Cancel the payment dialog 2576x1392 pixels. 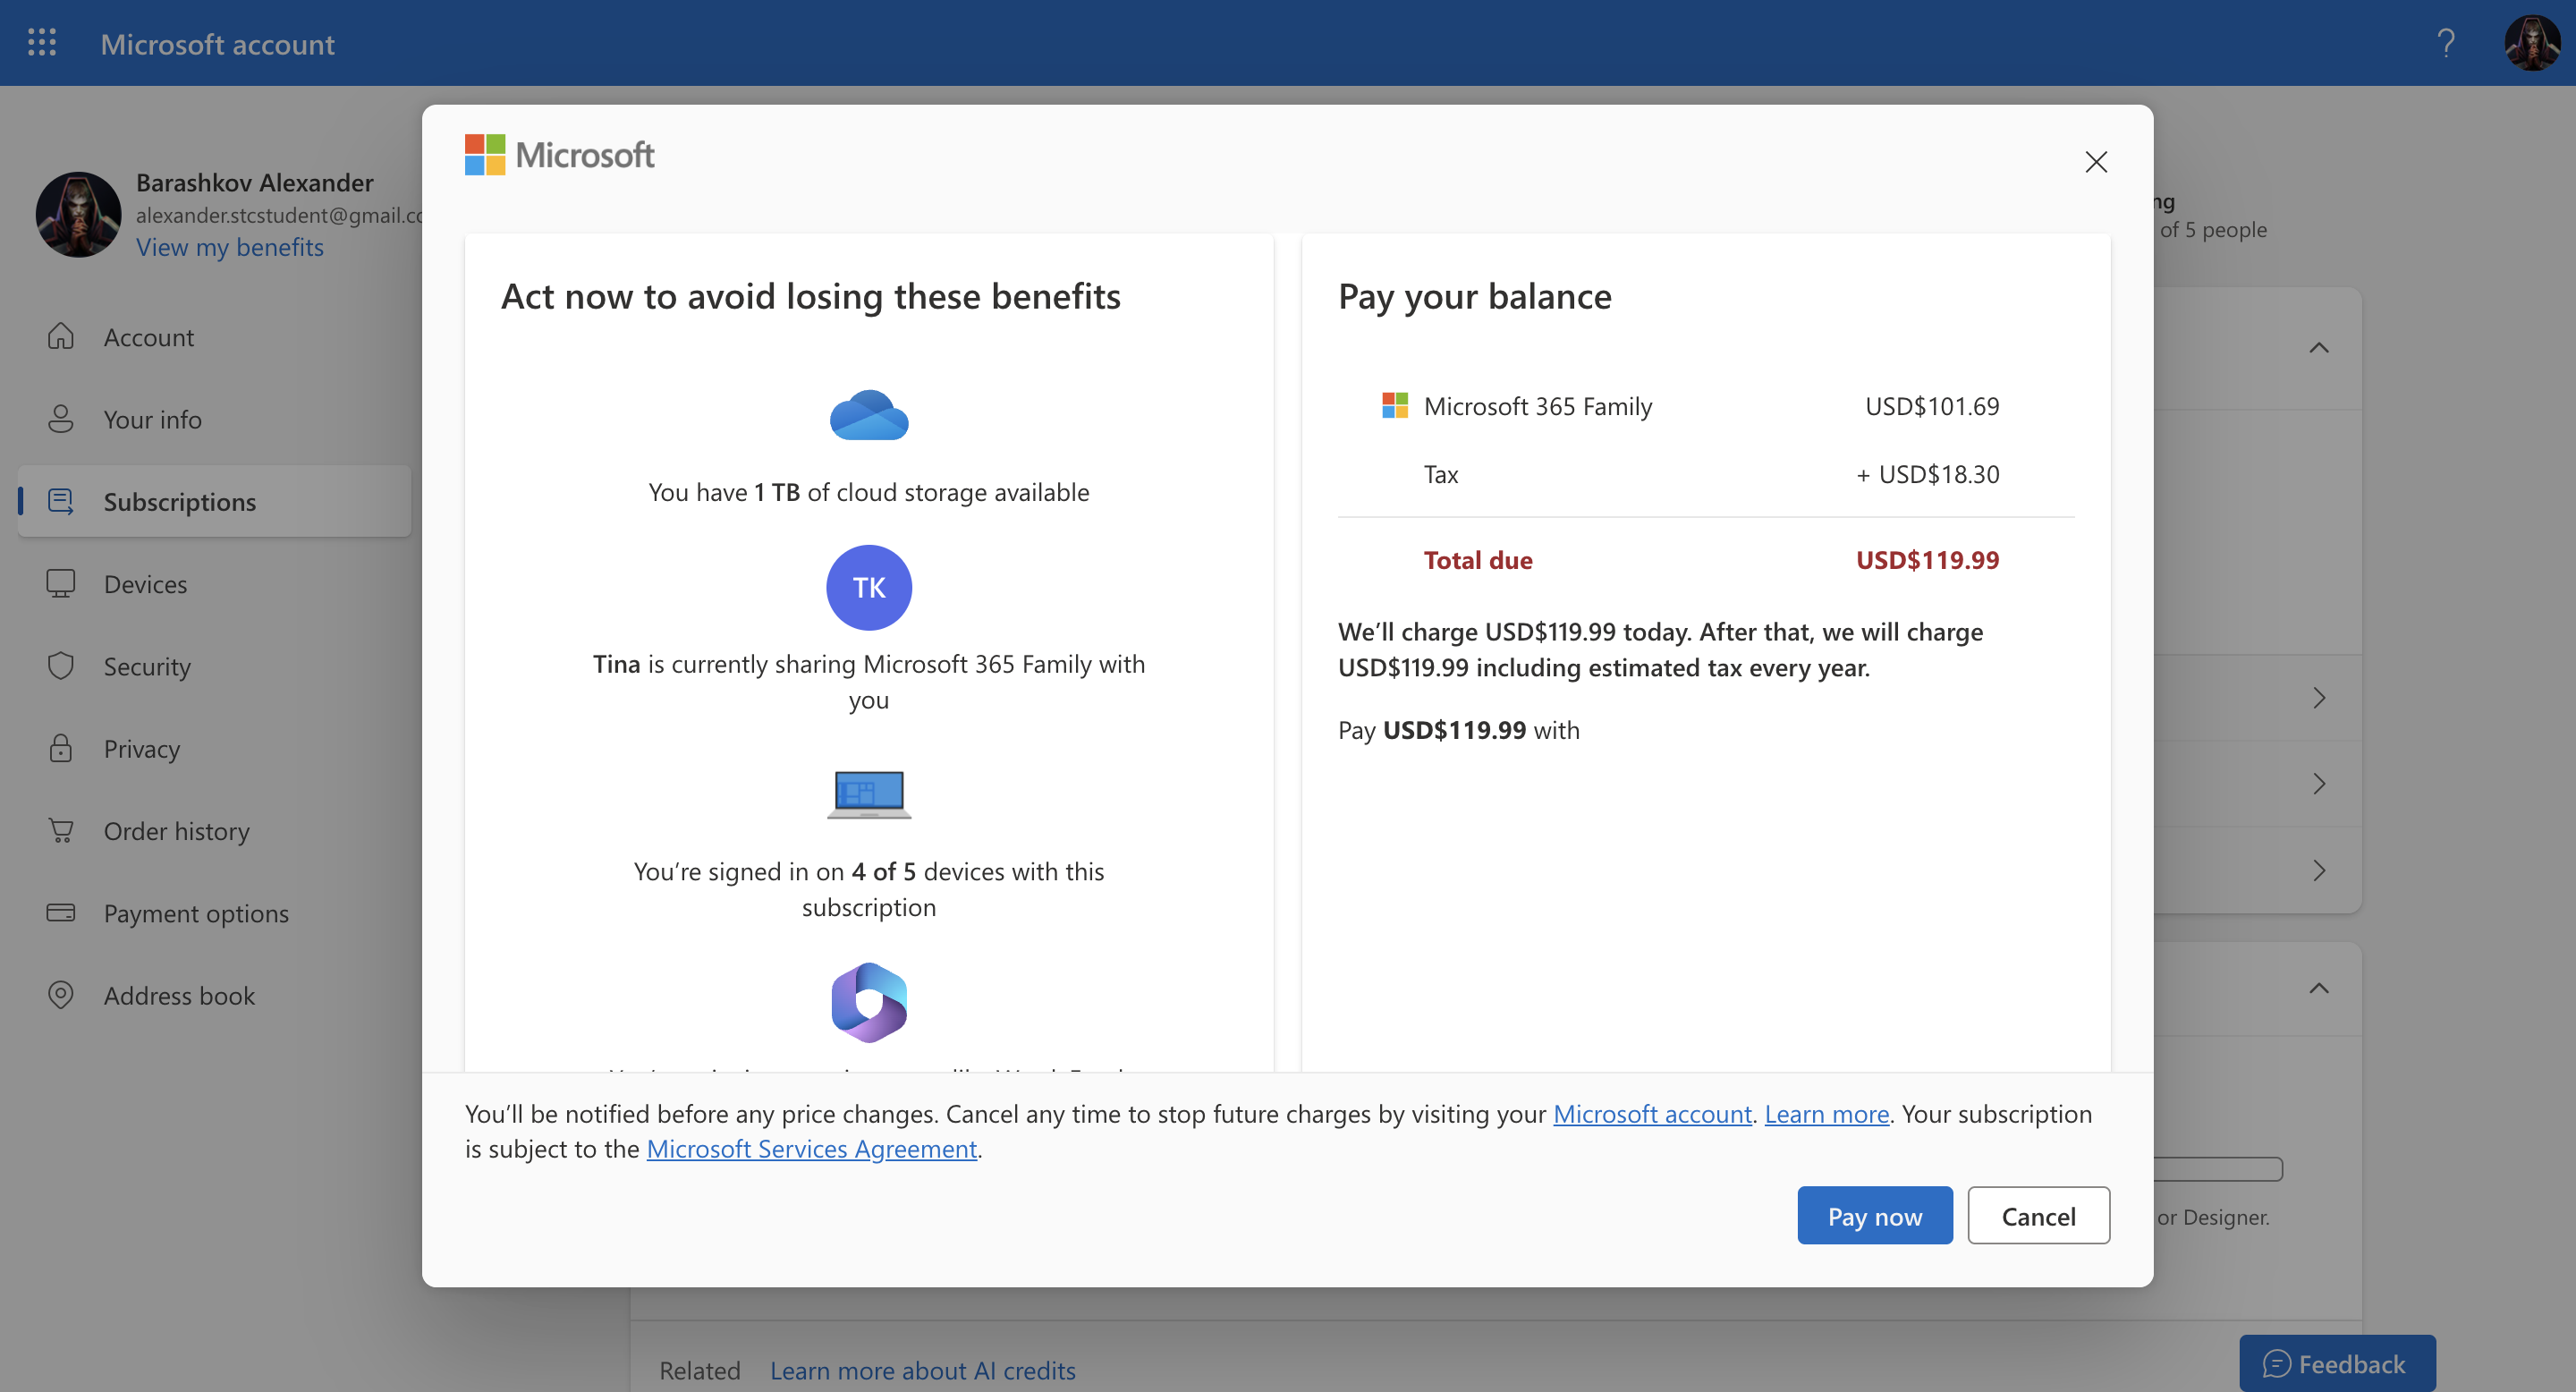2038,1215
